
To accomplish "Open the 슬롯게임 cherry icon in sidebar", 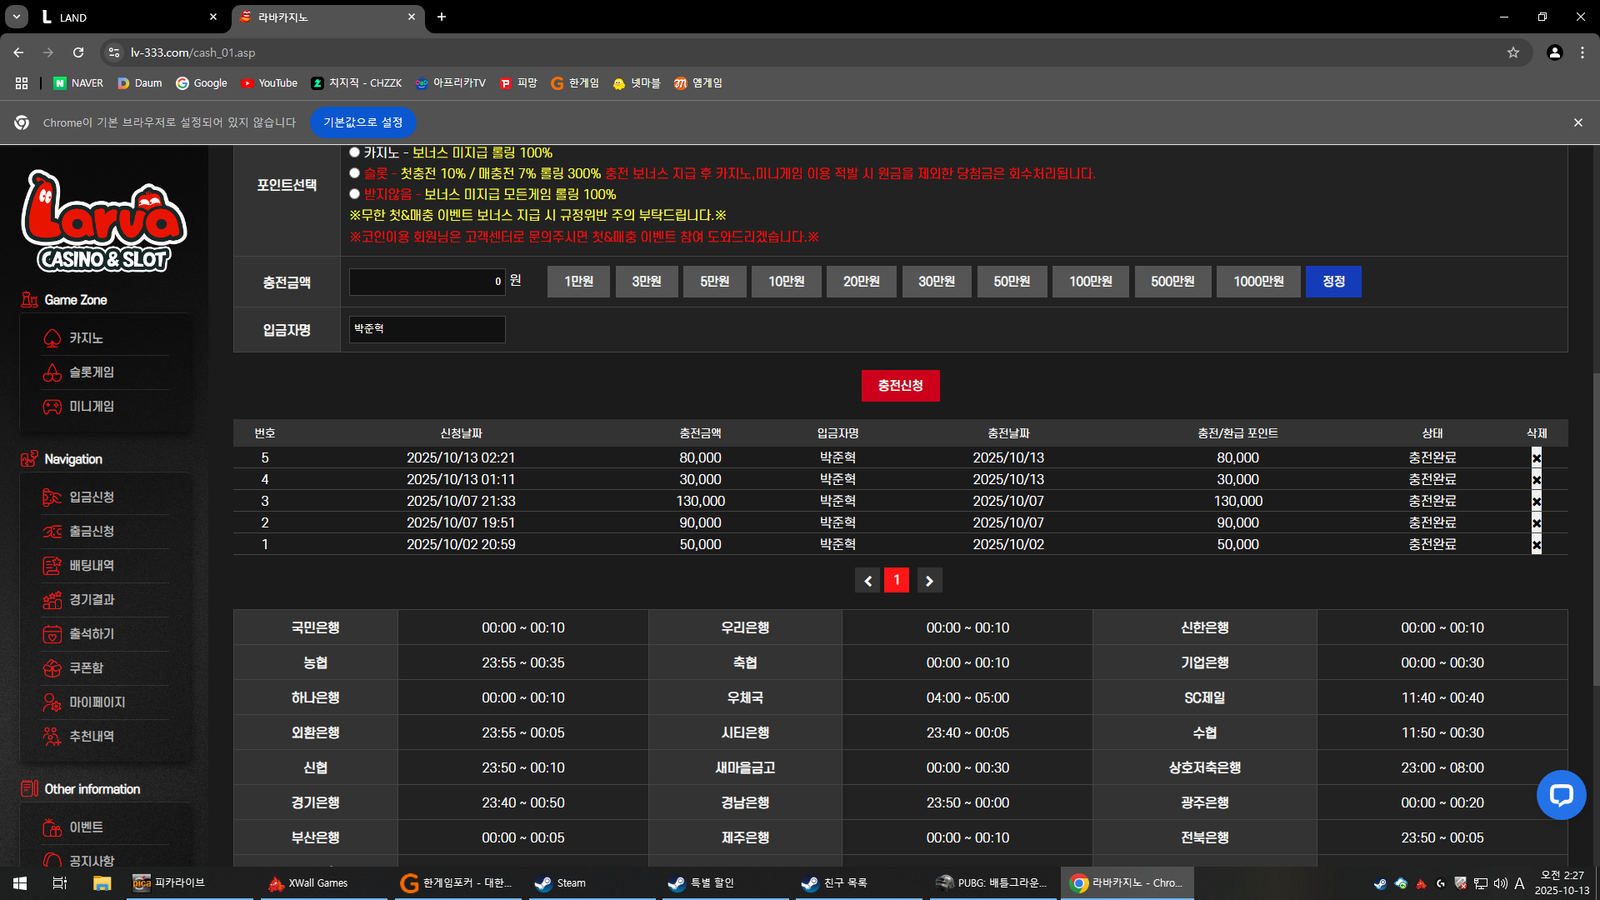I will [x=52, y=373].
